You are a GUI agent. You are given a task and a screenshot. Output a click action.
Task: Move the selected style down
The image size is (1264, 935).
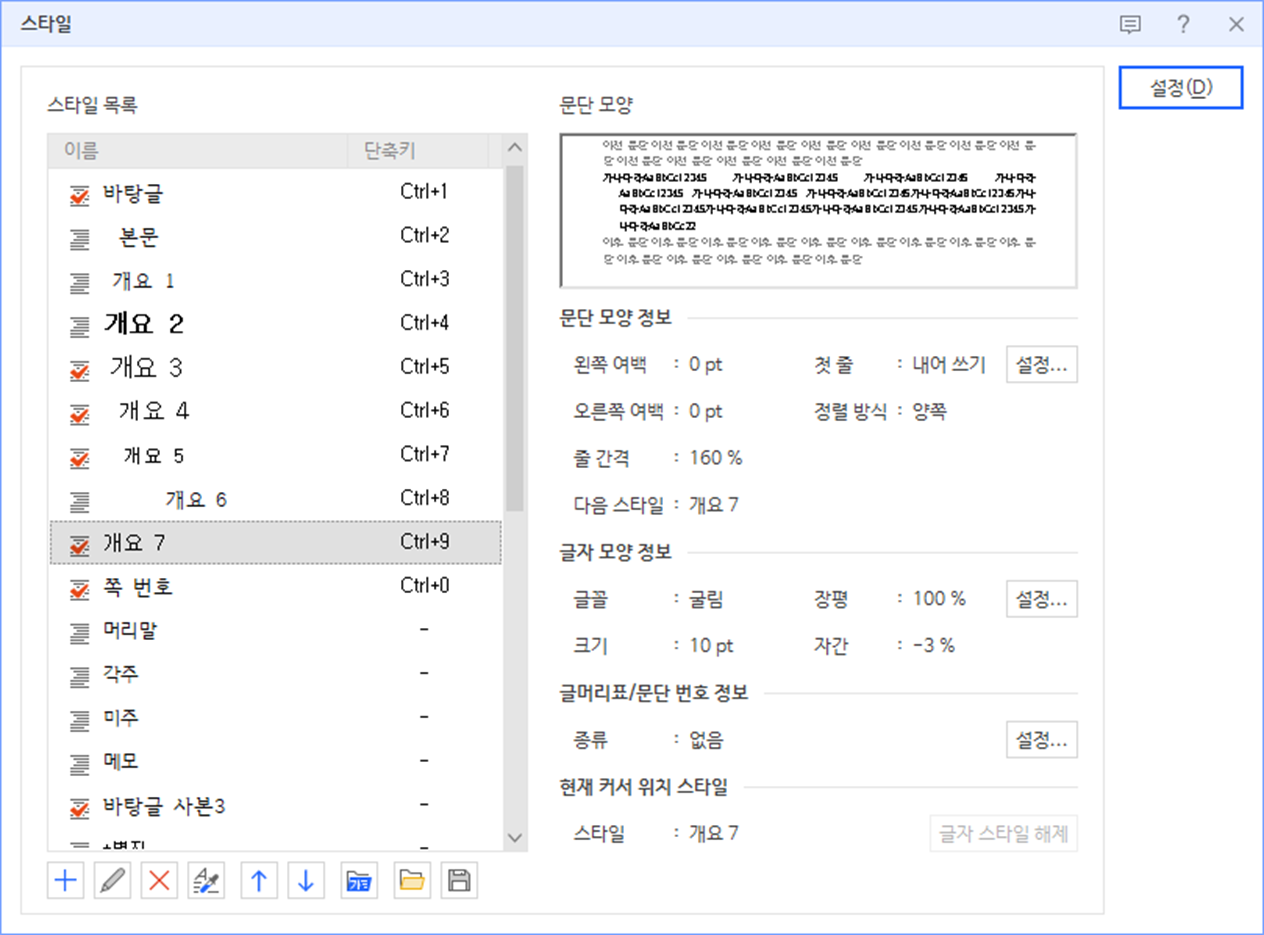coord(307,880)
